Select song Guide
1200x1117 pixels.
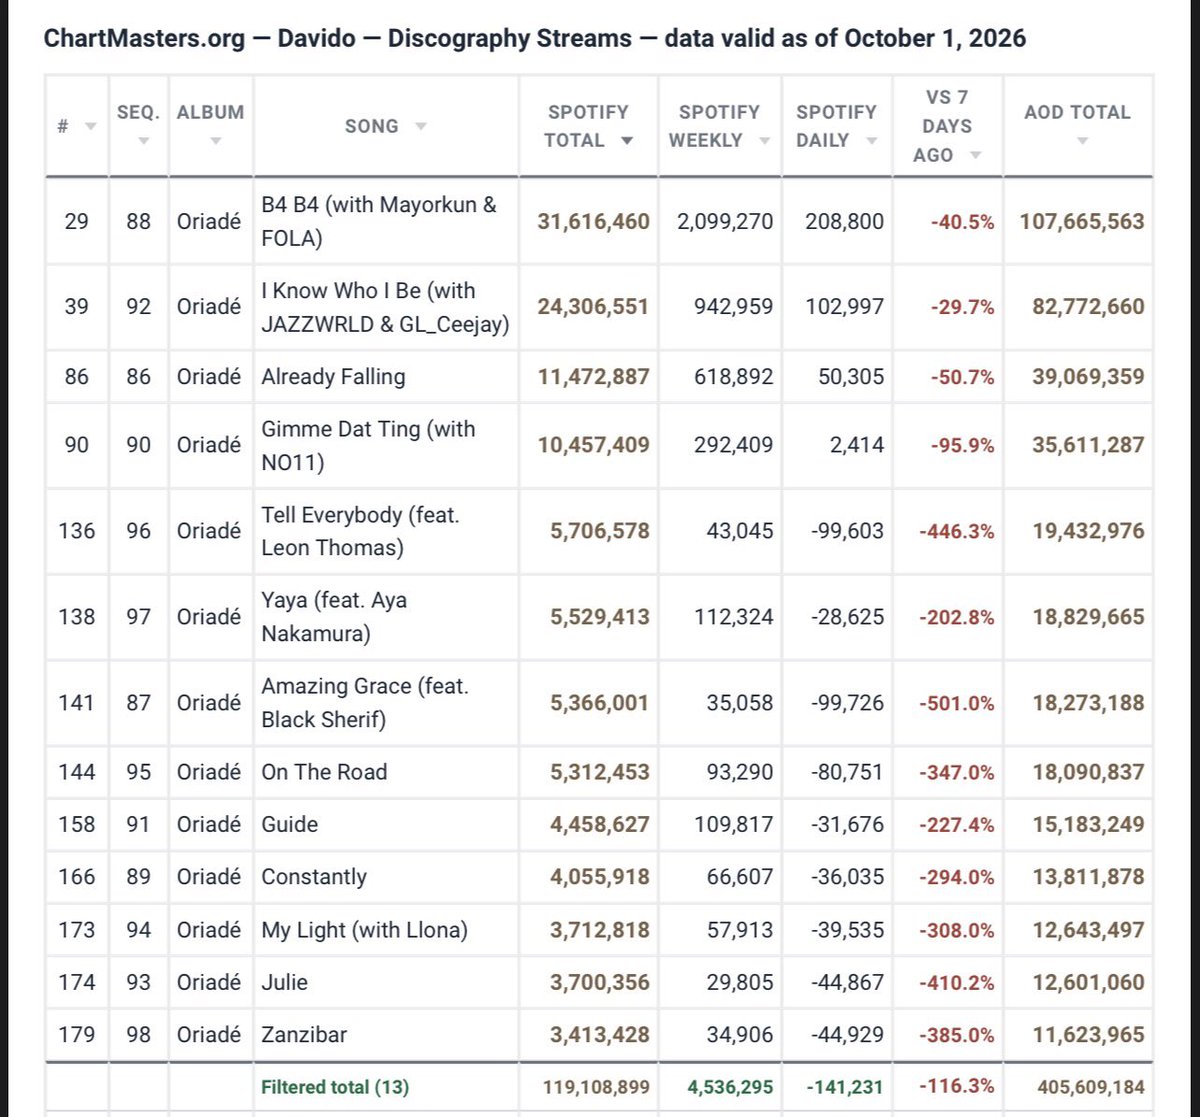click(x=290, y=824)
